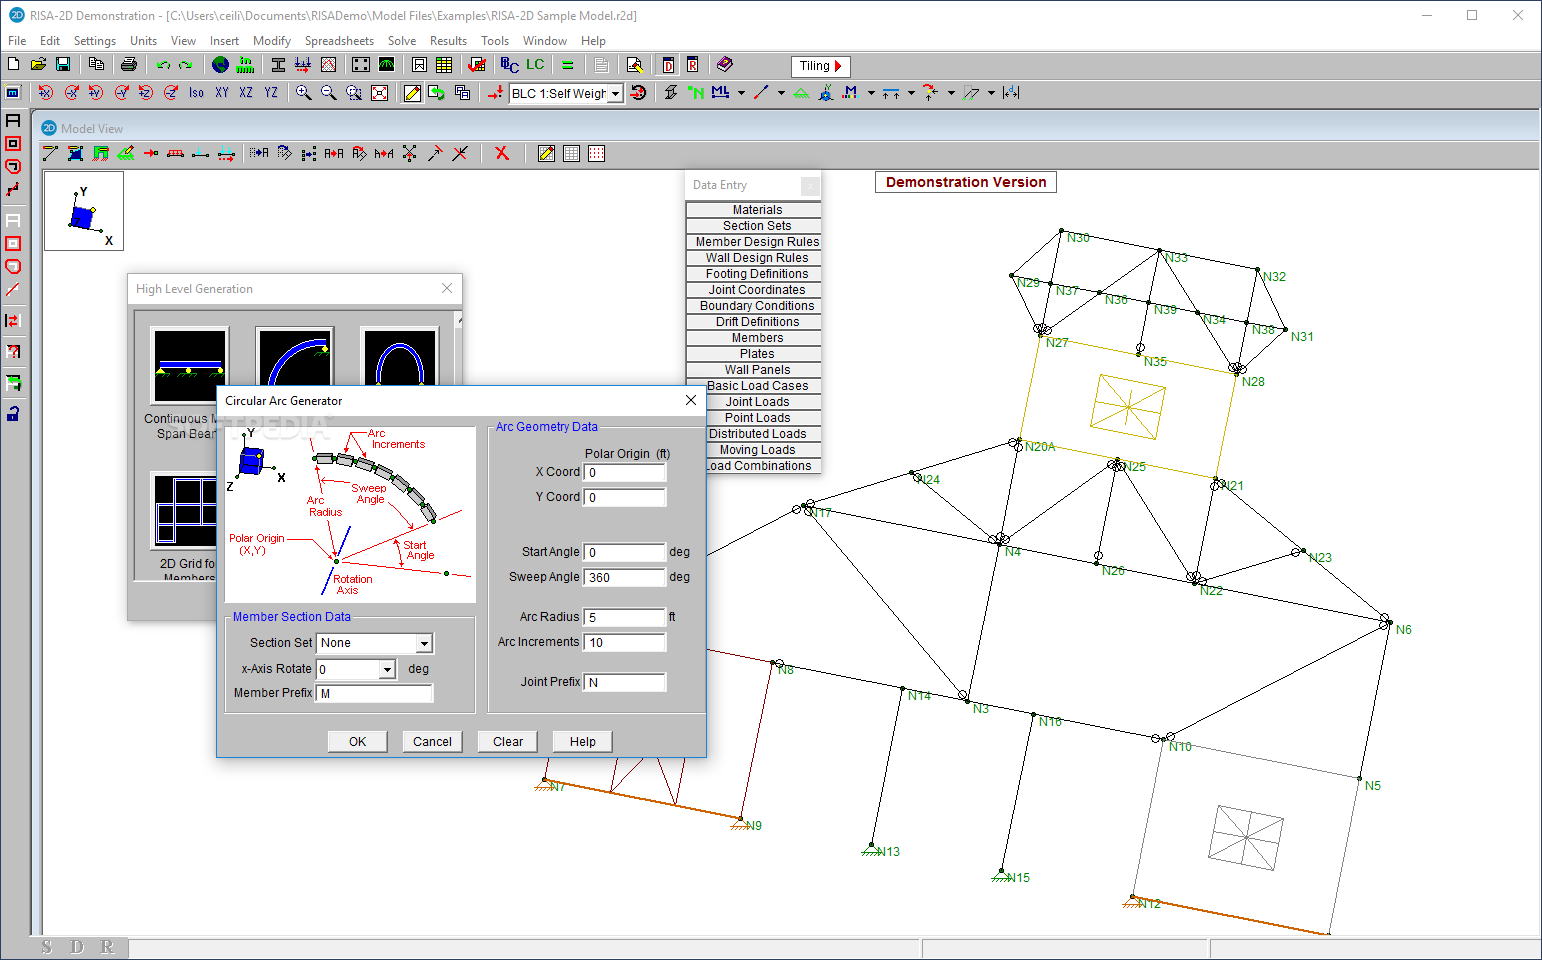This screenshot has height=960, width=1542.
Task: Click OK in Circular Arc Generator
Action: click(357, 741)
